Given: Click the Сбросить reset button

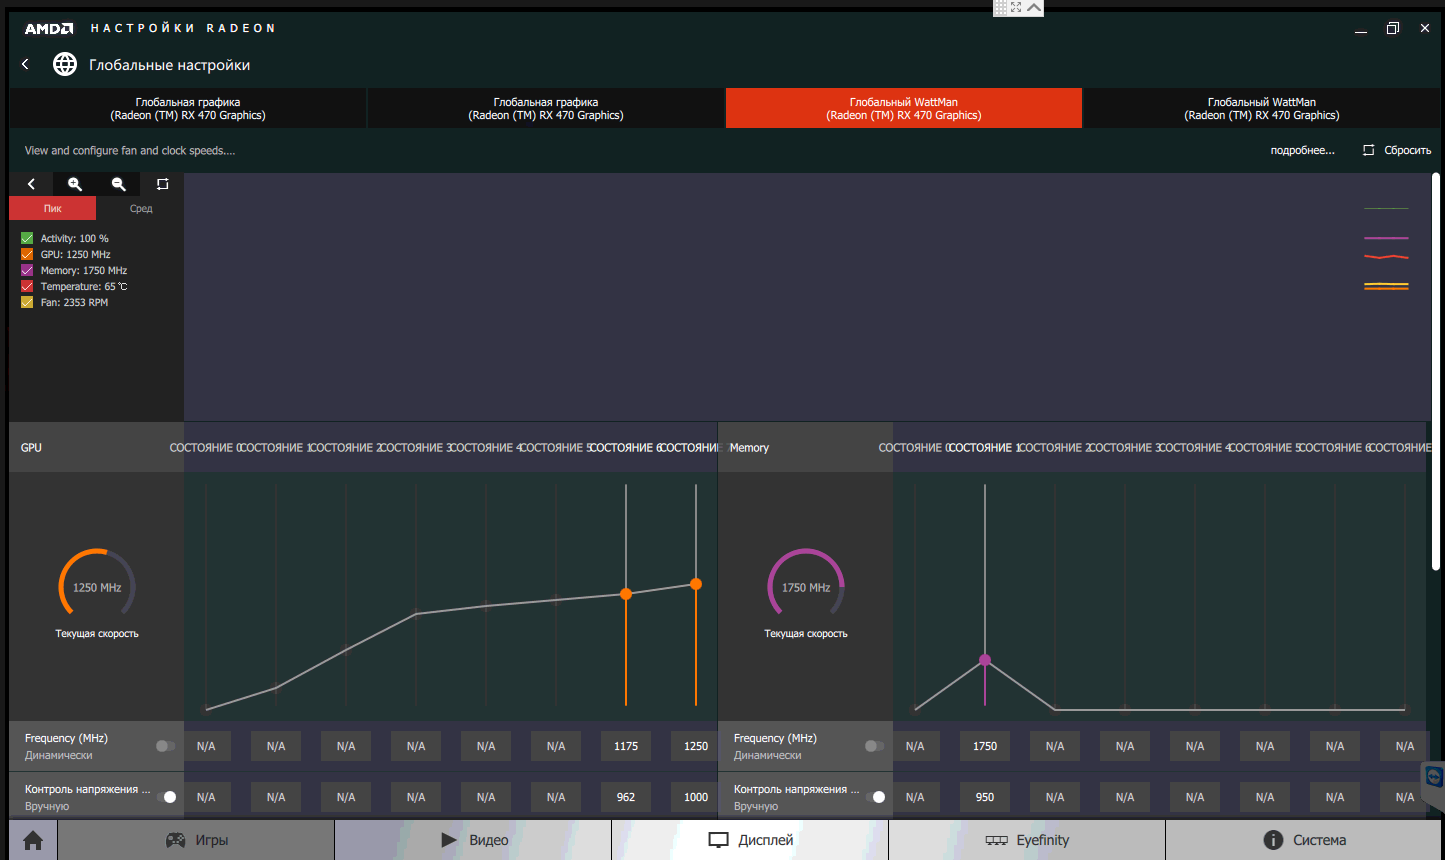Looking at the screenshot, I should tap(1397, 150).
